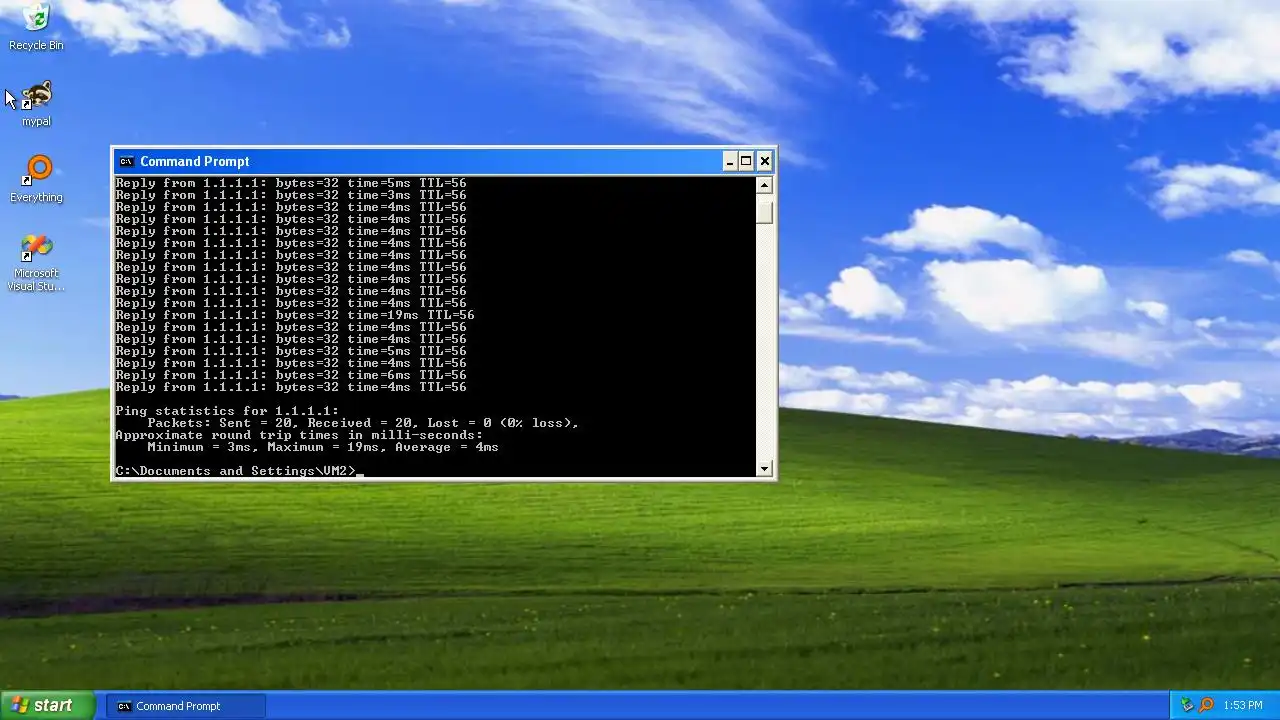
Task: Open the Recycle Bin desktop icon
Action: click(36, 26)
